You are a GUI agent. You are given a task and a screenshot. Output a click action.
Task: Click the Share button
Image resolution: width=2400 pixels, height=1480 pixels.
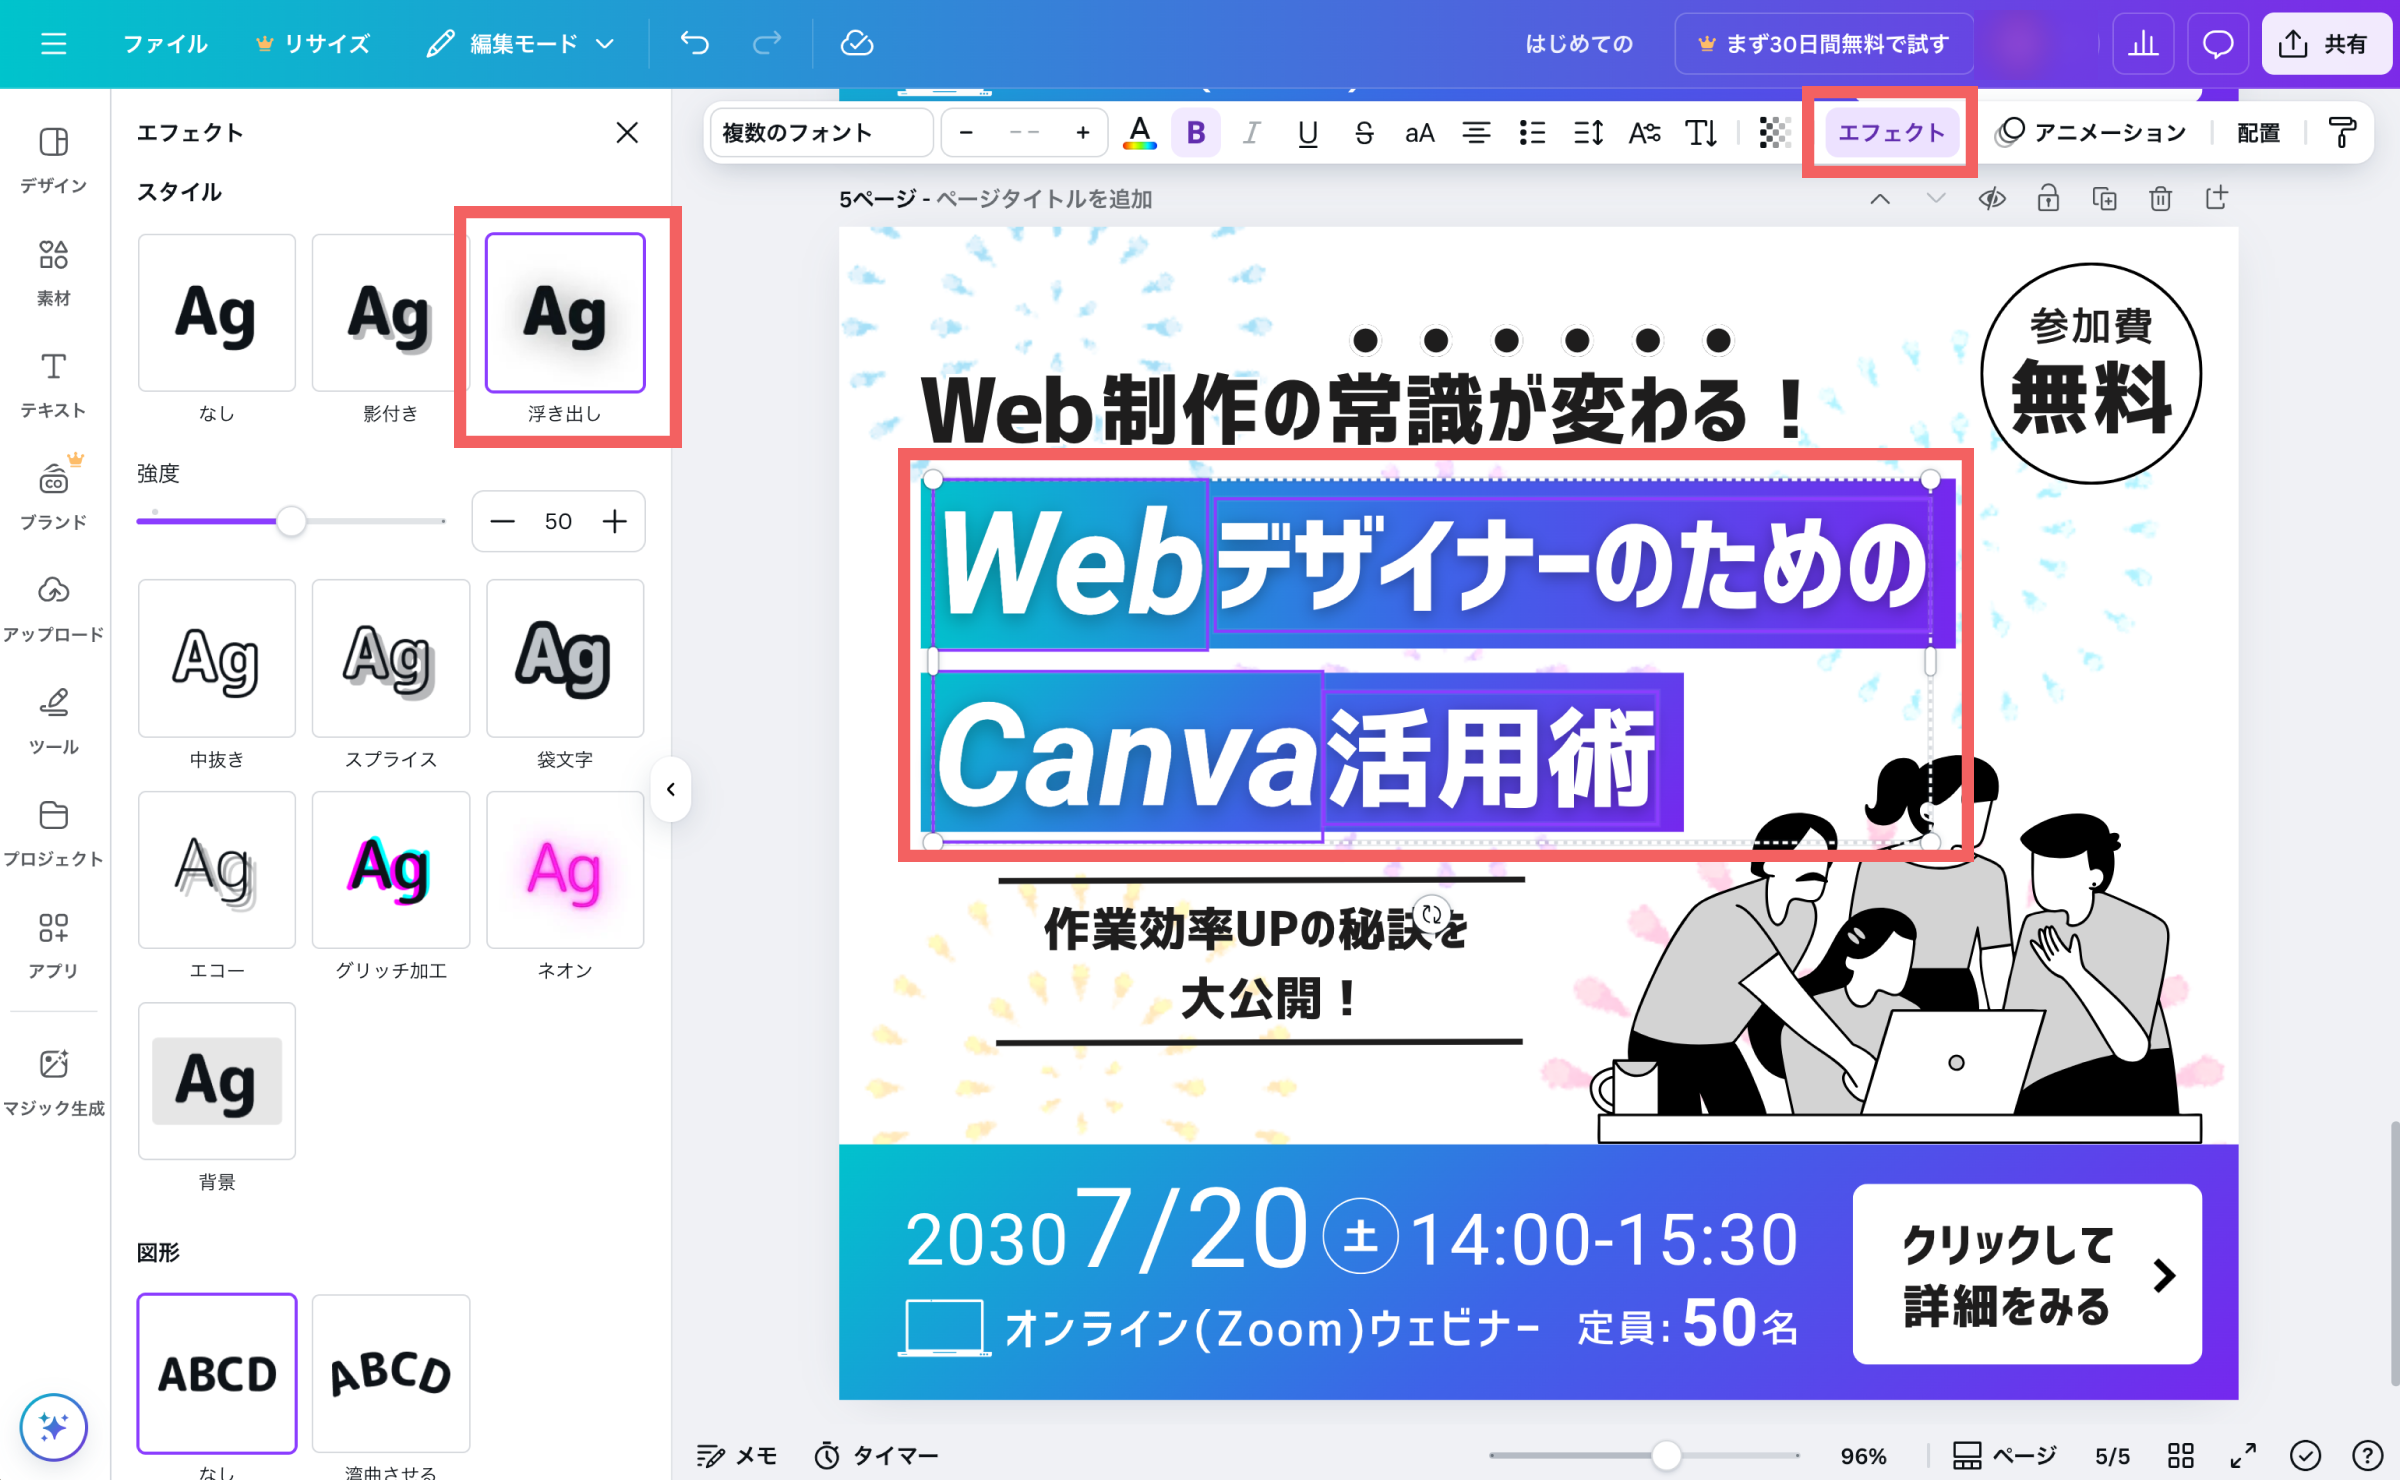(2325, 44)
